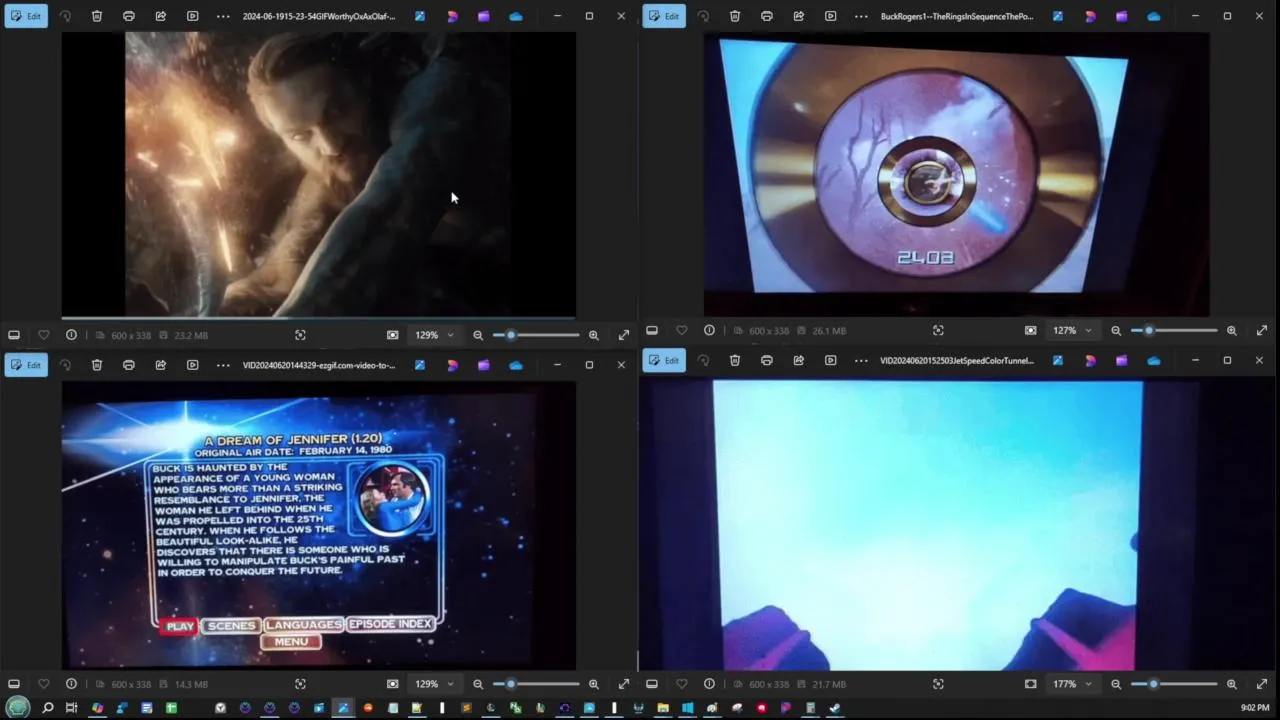Show file info in the BuckRogers window
Image resolution: width=1280 pixels, height=720 pixels.
709,330
